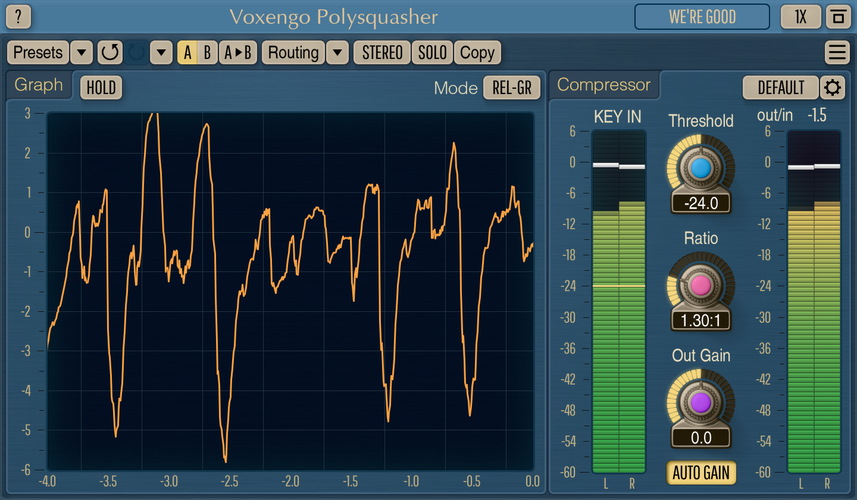Click the Out Gain knob

[x=701, y=403]
